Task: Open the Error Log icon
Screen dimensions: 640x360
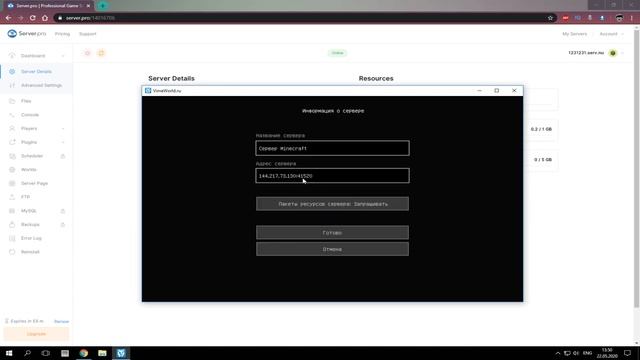Action: (x=12, y=238)
